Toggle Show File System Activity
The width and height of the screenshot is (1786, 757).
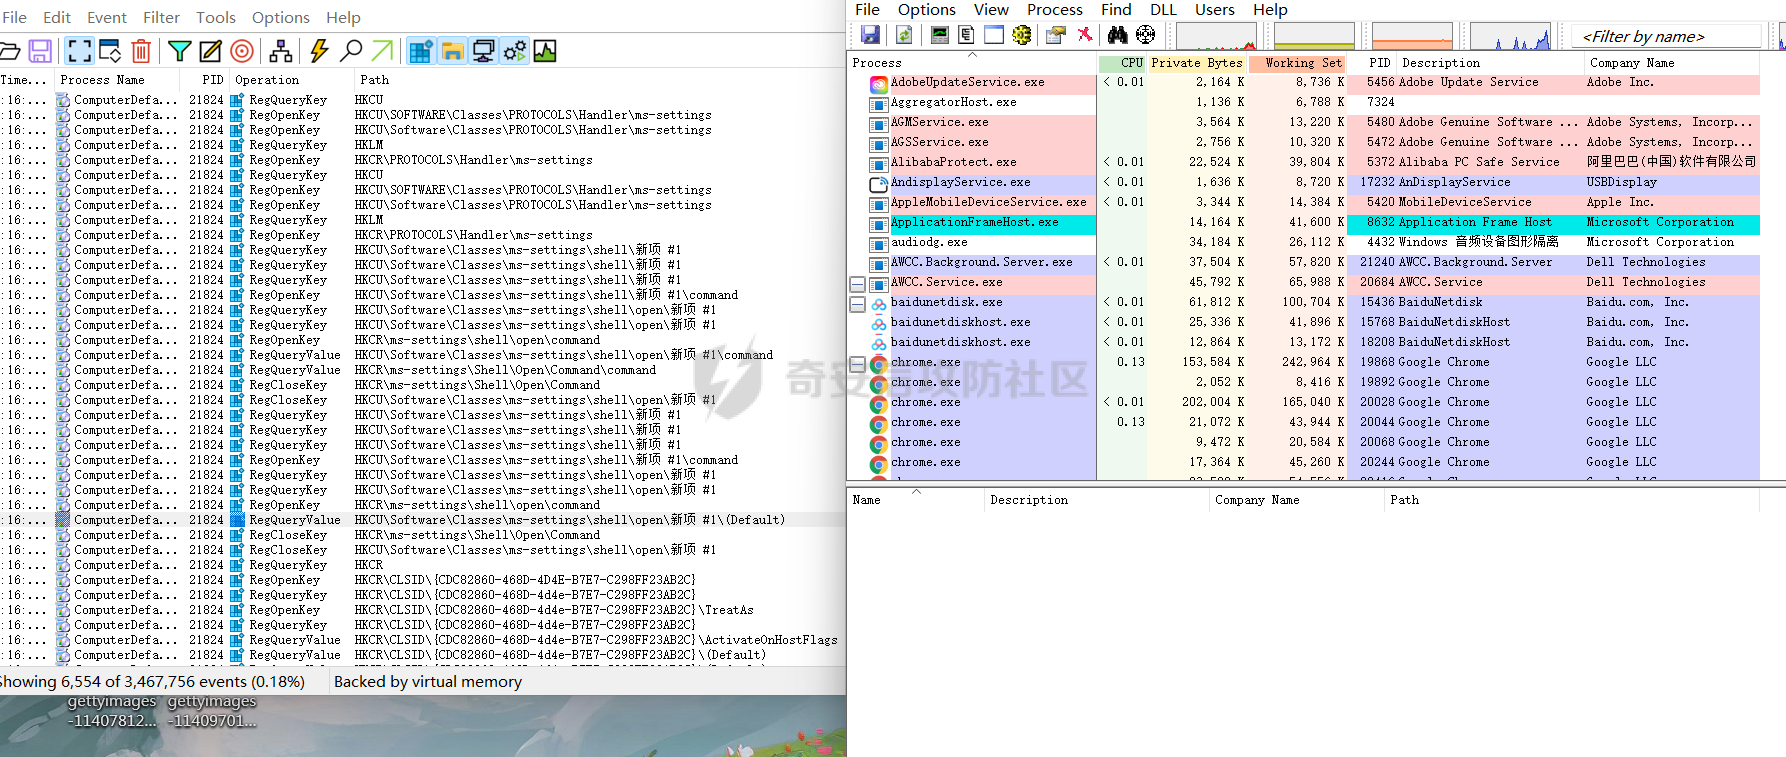coord(453,51)
